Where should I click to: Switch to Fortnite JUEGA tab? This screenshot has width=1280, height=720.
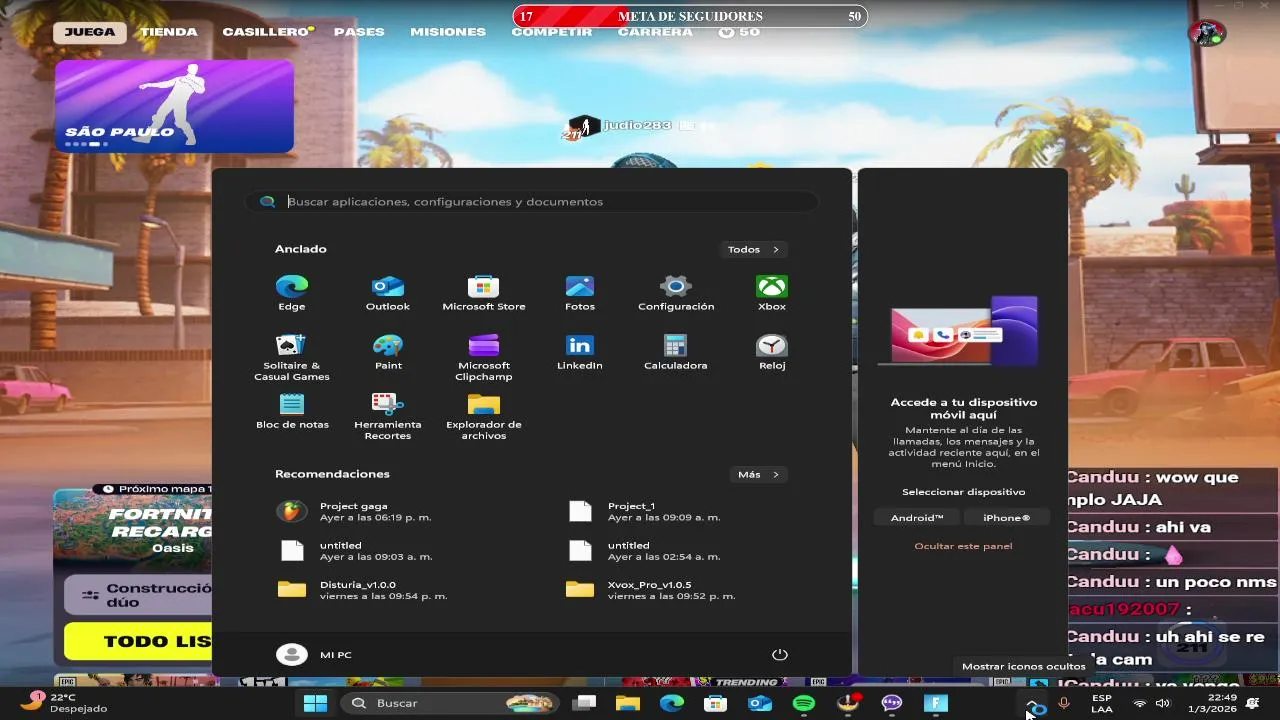[x=90, y=32]
